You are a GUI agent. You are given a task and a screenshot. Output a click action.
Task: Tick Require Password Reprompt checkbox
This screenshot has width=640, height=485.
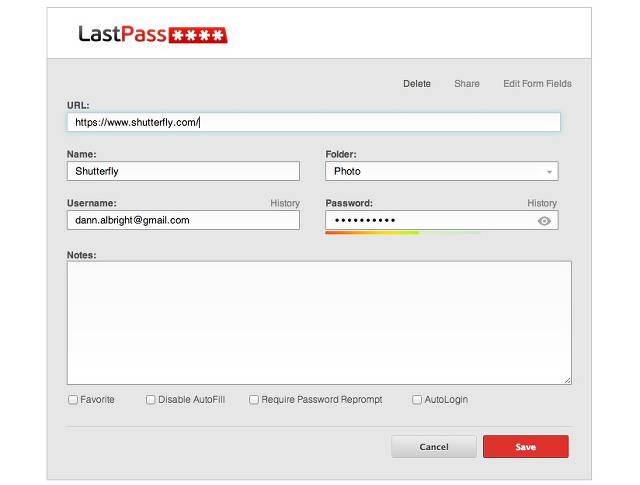coord(254,399)
